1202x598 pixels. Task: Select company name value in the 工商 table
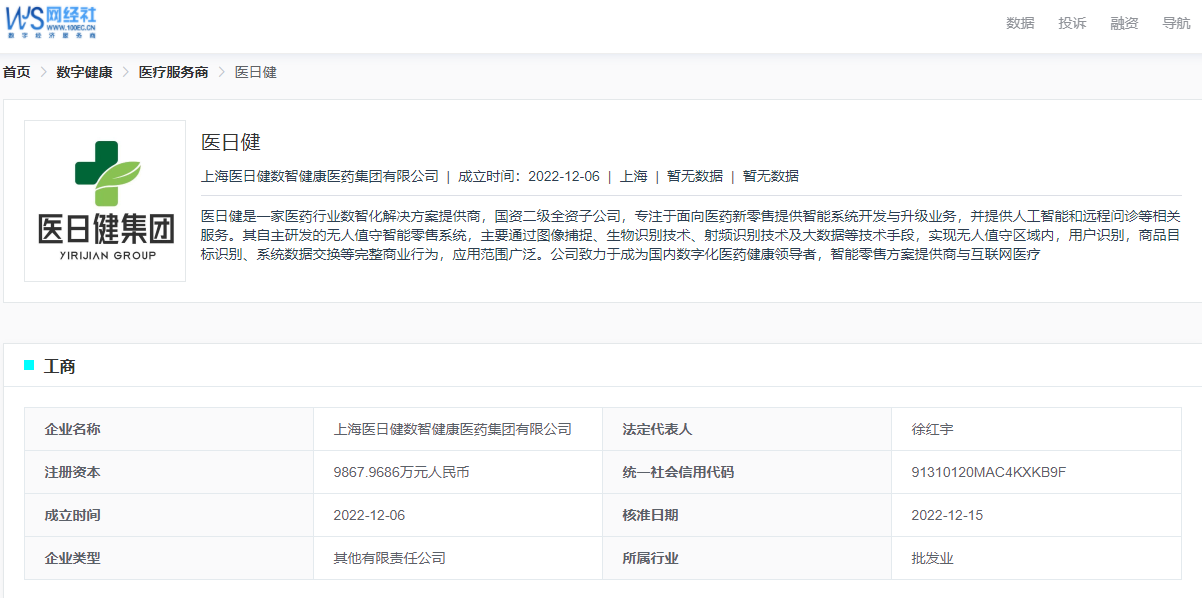pyautogui.click(x=452, y=429)
